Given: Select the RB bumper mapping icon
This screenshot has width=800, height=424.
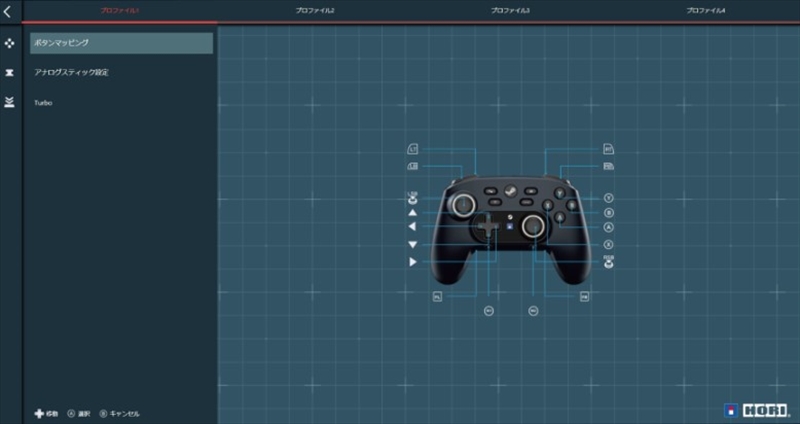Looking at the screenshot, I should [608, 166].
